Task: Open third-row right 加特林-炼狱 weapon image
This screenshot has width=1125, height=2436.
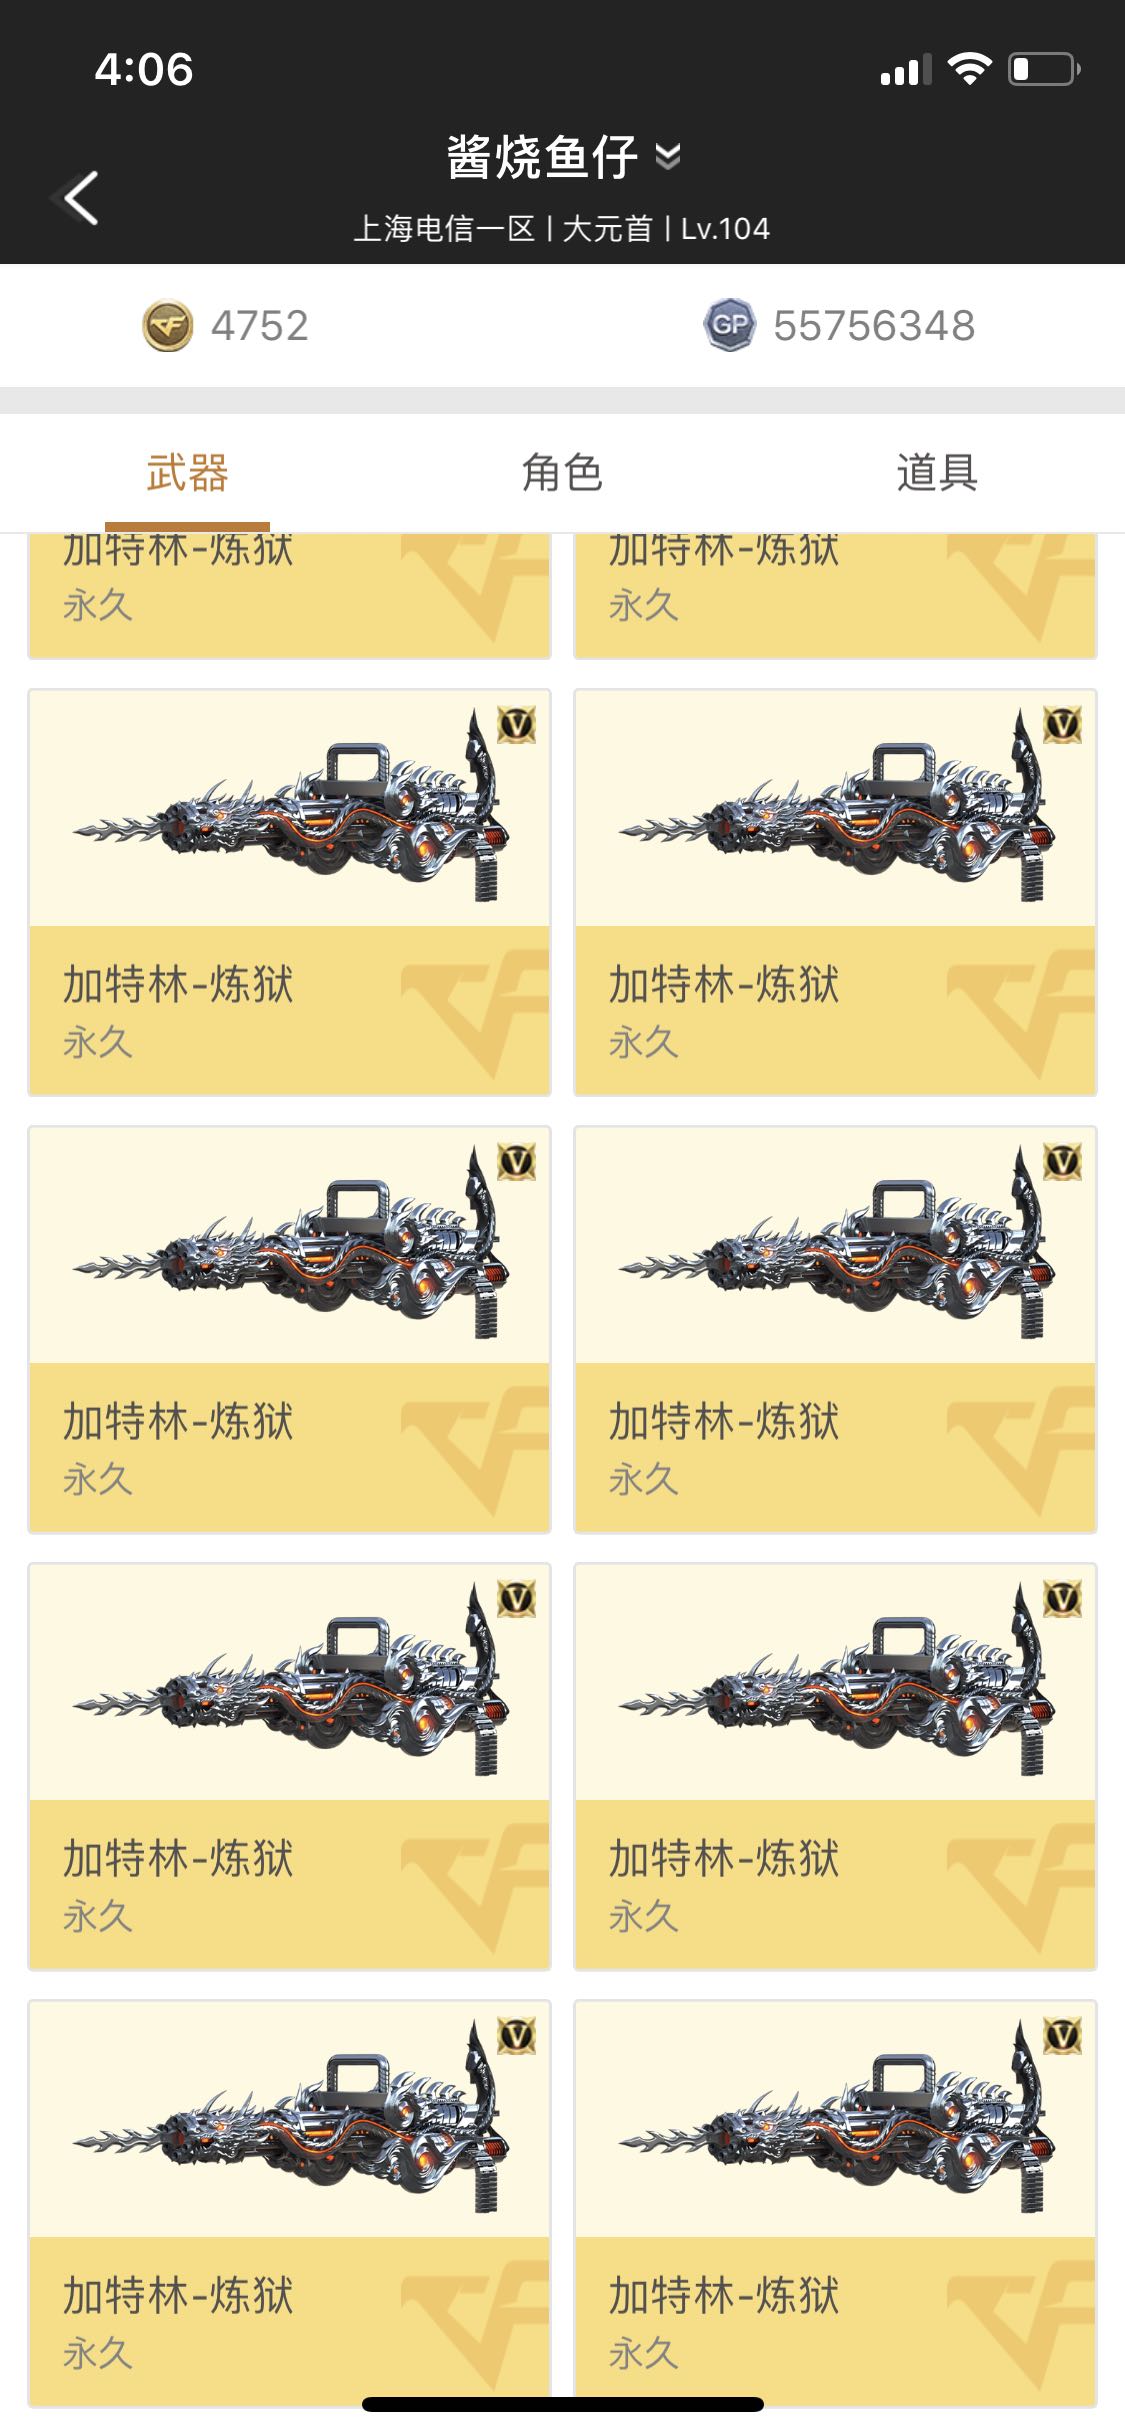Action: (x=836, y=1245)
